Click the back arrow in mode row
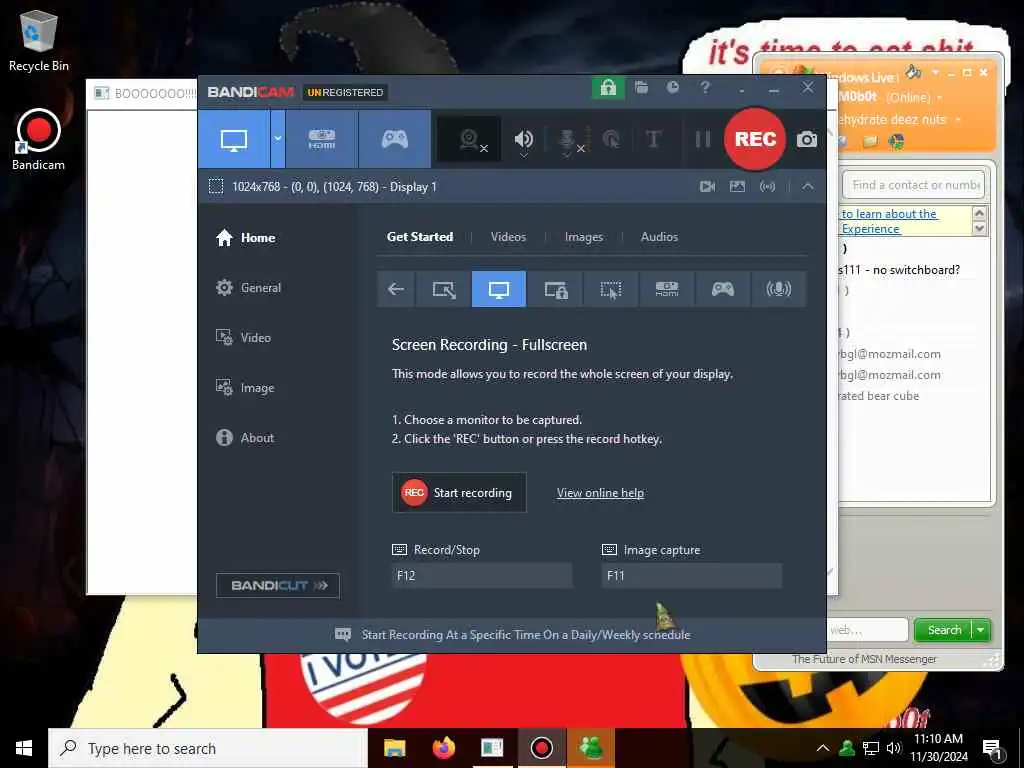1024x768 pixels. 396,289
